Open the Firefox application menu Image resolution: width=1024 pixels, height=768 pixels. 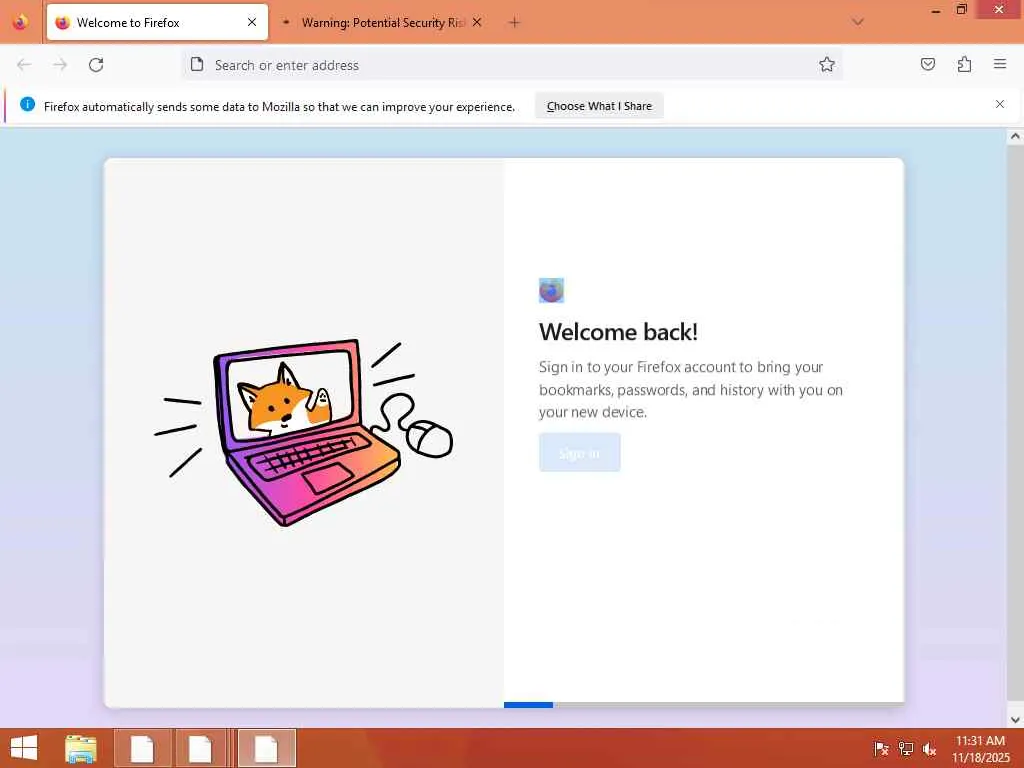(x=1000, y=64)
